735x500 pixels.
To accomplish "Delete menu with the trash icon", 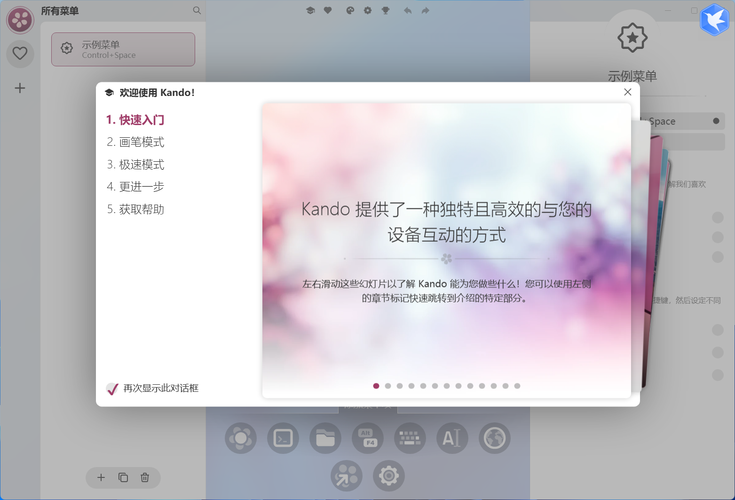I will [x=145, y=478].
